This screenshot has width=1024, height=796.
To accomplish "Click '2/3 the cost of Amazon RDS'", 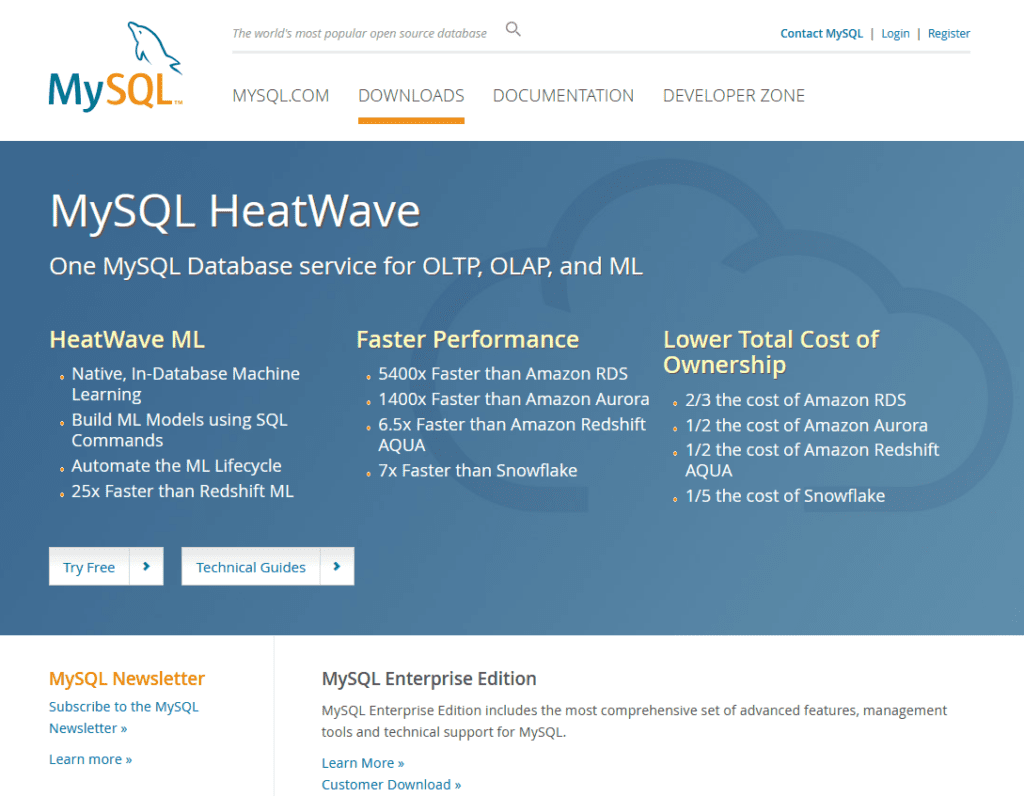I will coord(796,400).
